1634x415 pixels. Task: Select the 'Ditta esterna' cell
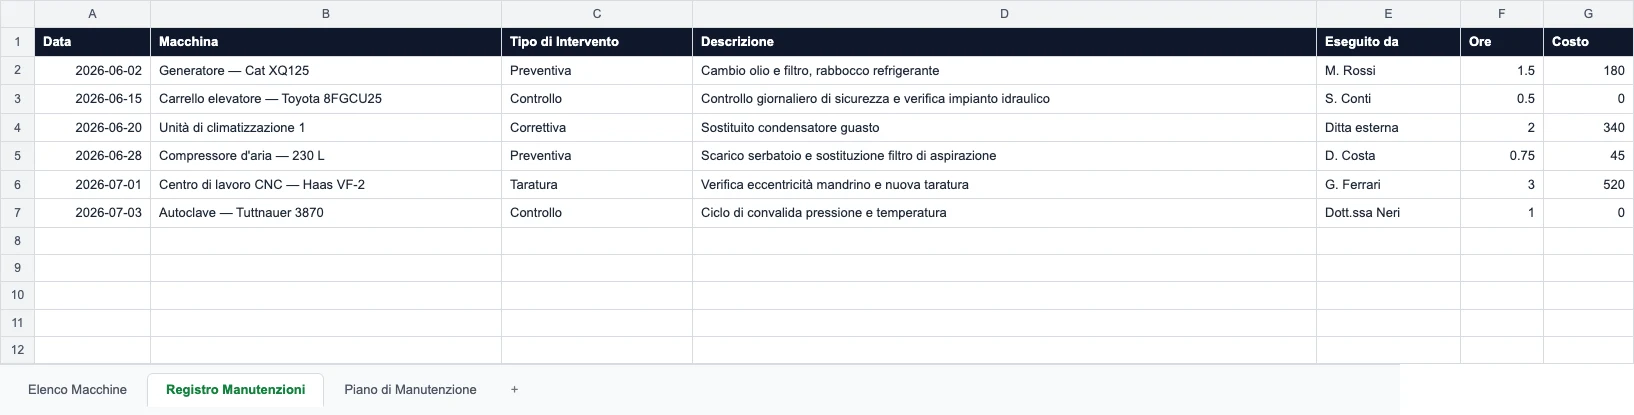click(1389, 128)
